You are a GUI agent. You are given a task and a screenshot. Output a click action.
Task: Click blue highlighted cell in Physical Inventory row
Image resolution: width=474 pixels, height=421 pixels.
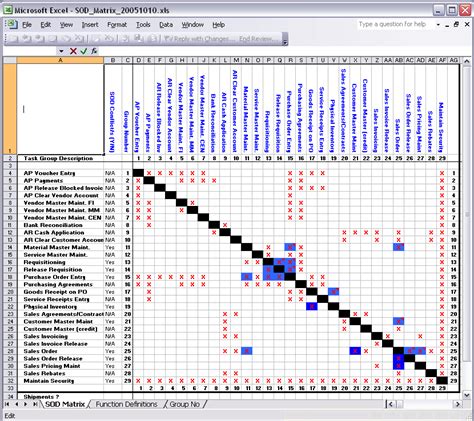coord(312,307)
